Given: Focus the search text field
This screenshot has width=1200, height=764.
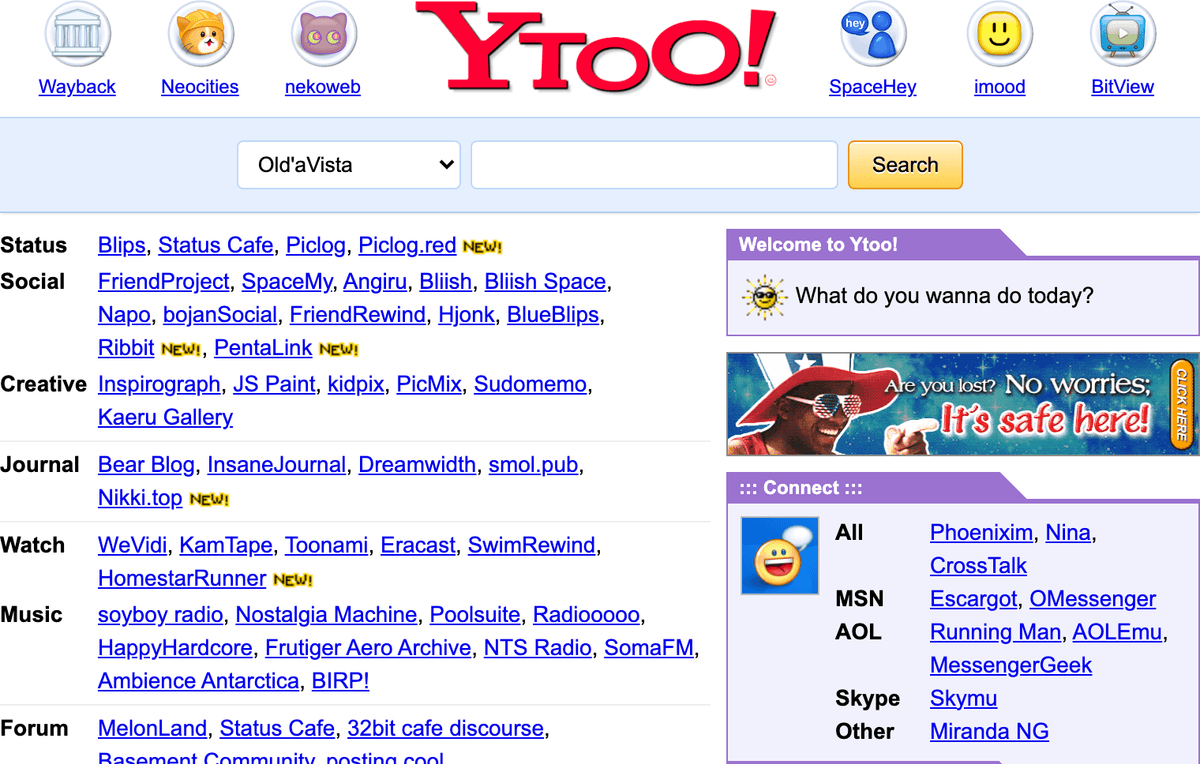Looking at the screenshot, I should pyautogui.click(x=654, y=165).
